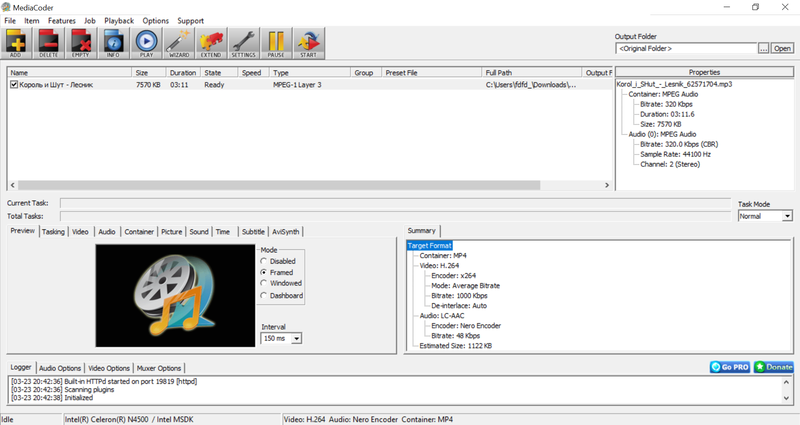The height and width of the screenshot is (425, 800).
Task: Click the MediaCoder title bar app icon
Action: pyautogui.click(x=6, y=7)
